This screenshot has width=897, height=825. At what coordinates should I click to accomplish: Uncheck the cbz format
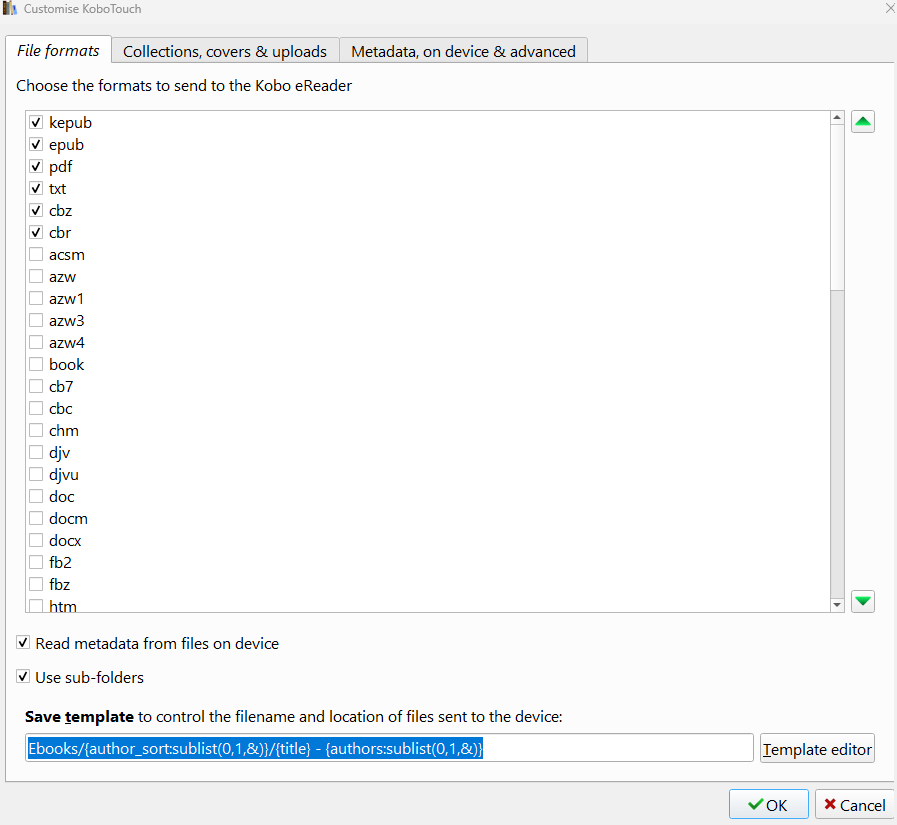click(36, 211)
